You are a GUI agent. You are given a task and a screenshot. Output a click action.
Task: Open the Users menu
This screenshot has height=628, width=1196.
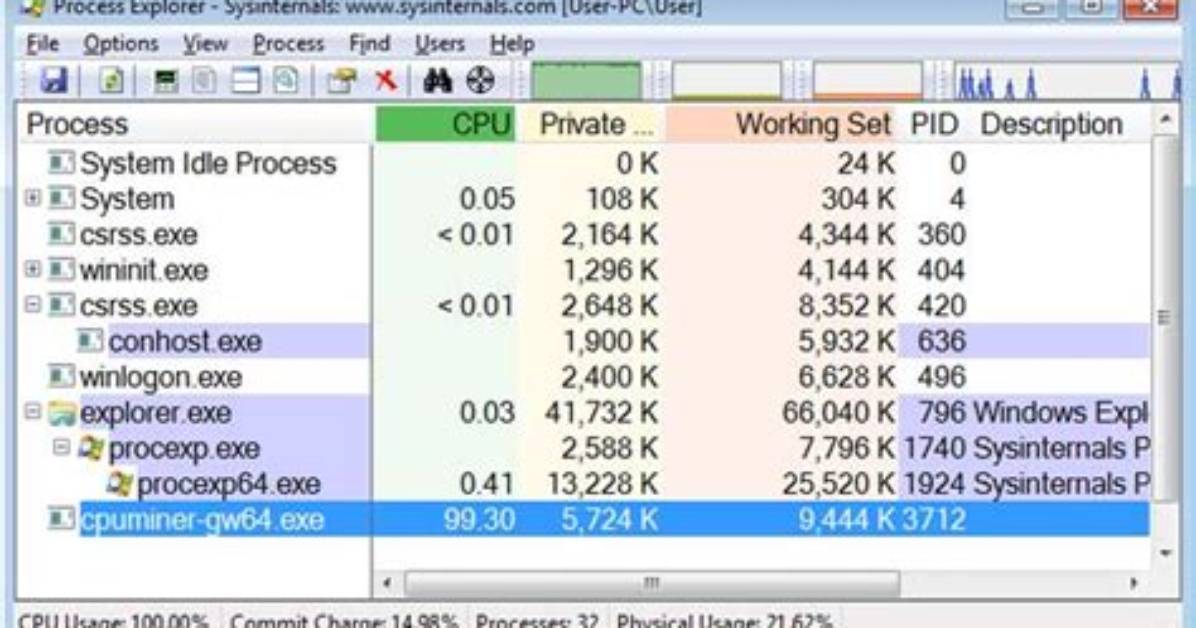(x=439, y=44)
